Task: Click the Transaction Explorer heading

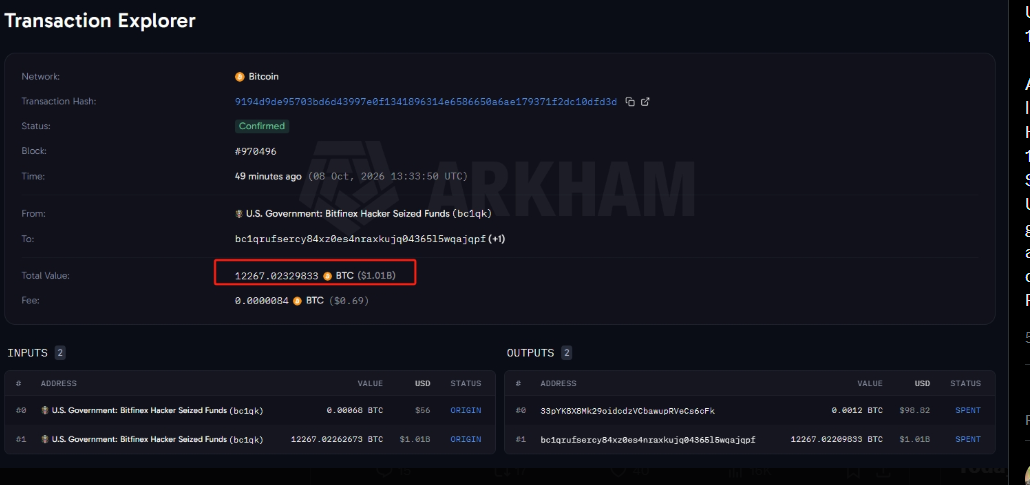Action: [x=100, y=20]
